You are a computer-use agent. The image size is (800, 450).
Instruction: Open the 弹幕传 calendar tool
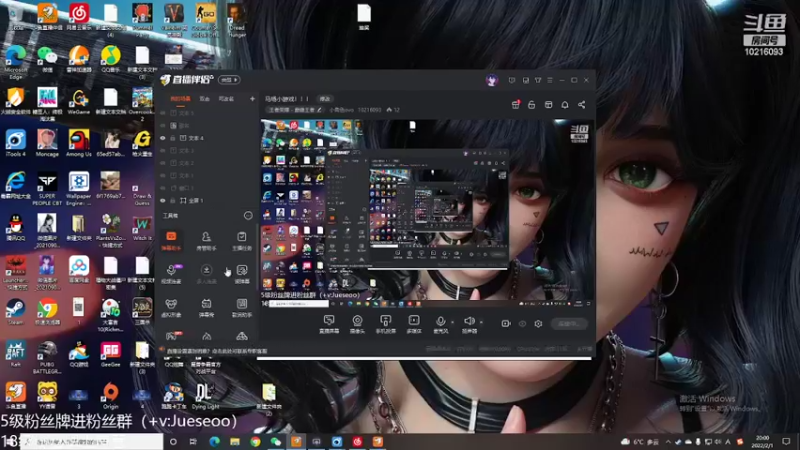(206, 308)
